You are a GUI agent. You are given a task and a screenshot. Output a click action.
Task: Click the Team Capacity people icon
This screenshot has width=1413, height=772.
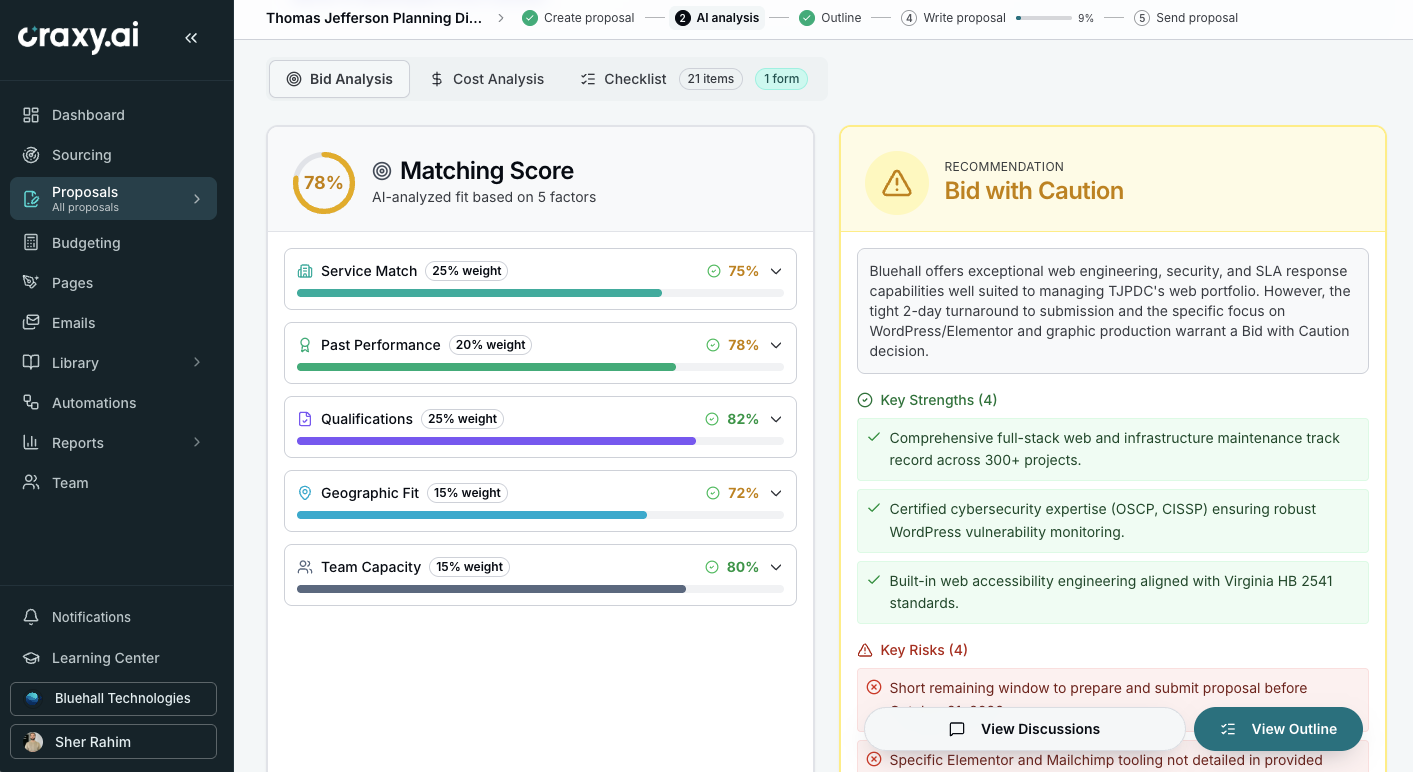coord(305,567)
